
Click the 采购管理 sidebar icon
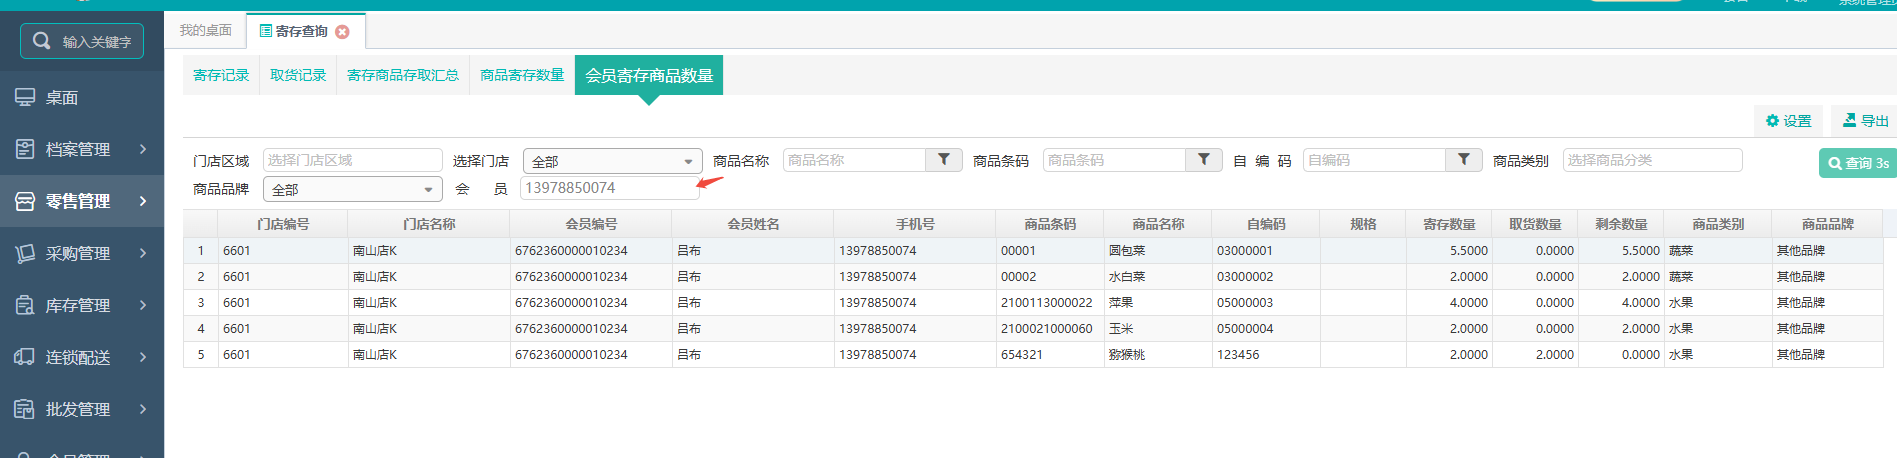pos(25,253)
